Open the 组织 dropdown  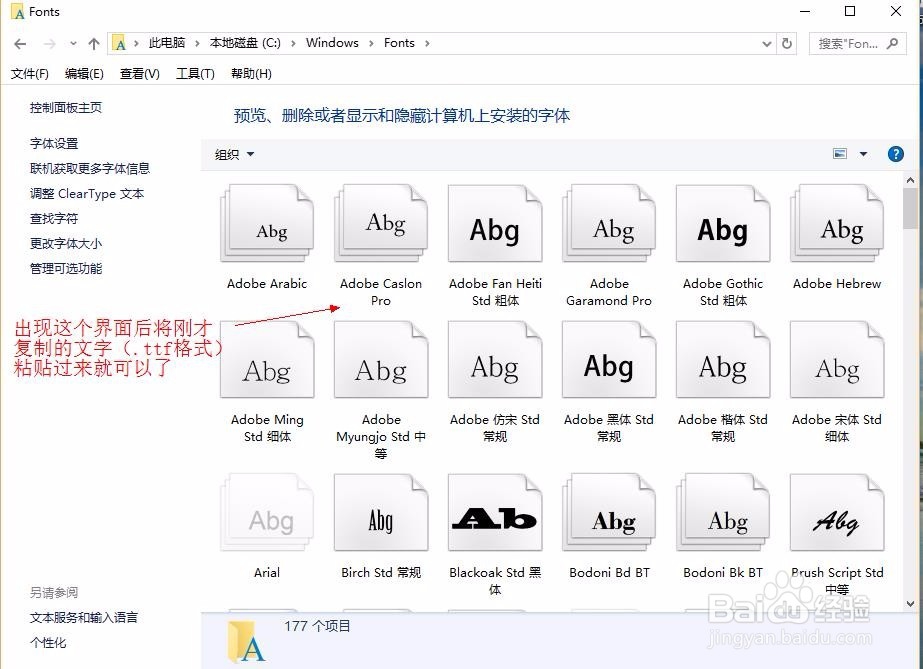[234, 155]
